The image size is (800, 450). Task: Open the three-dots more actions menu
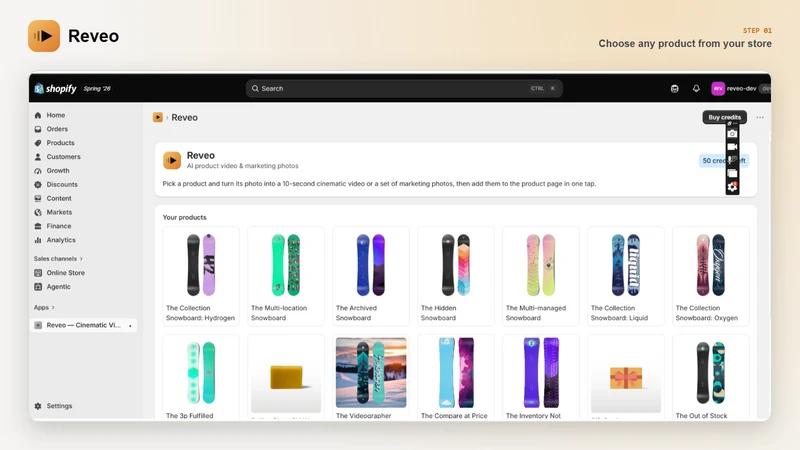760,117
